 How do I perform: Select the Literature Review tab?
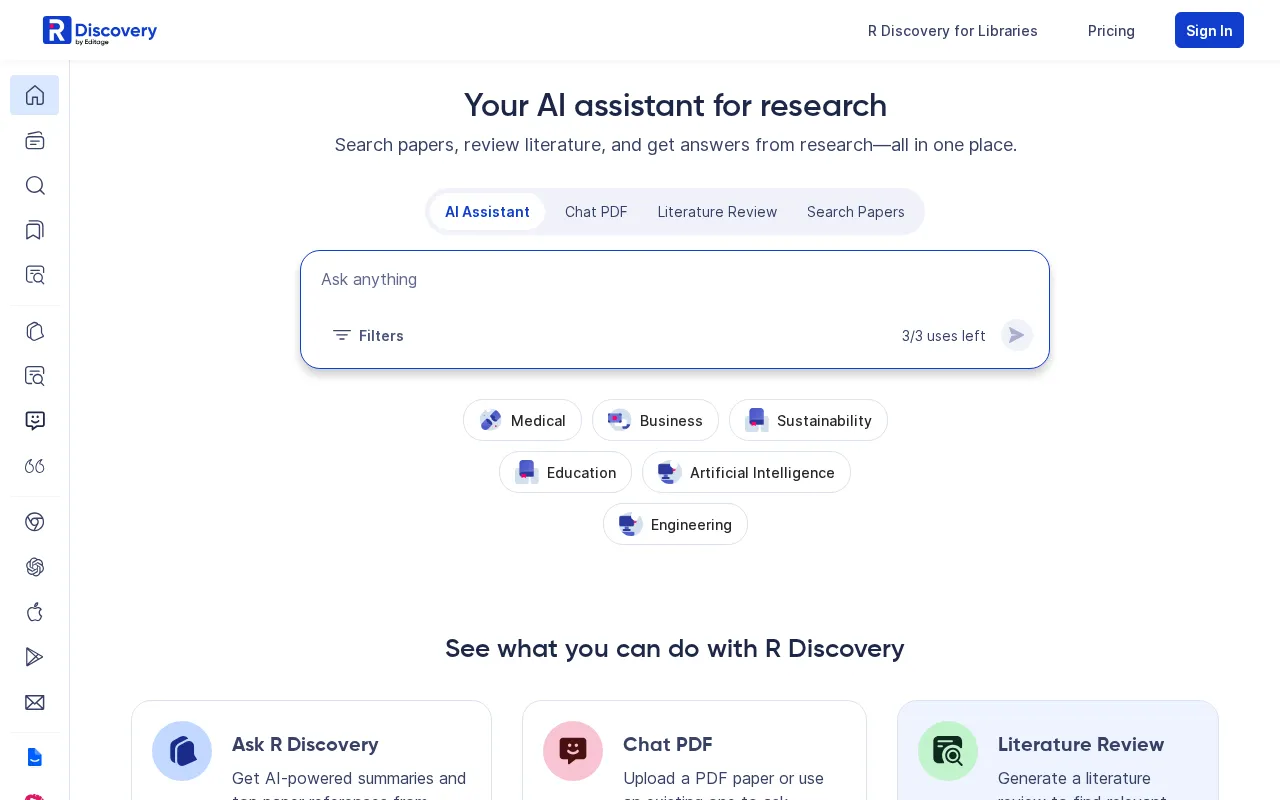(x=717, y=212)
